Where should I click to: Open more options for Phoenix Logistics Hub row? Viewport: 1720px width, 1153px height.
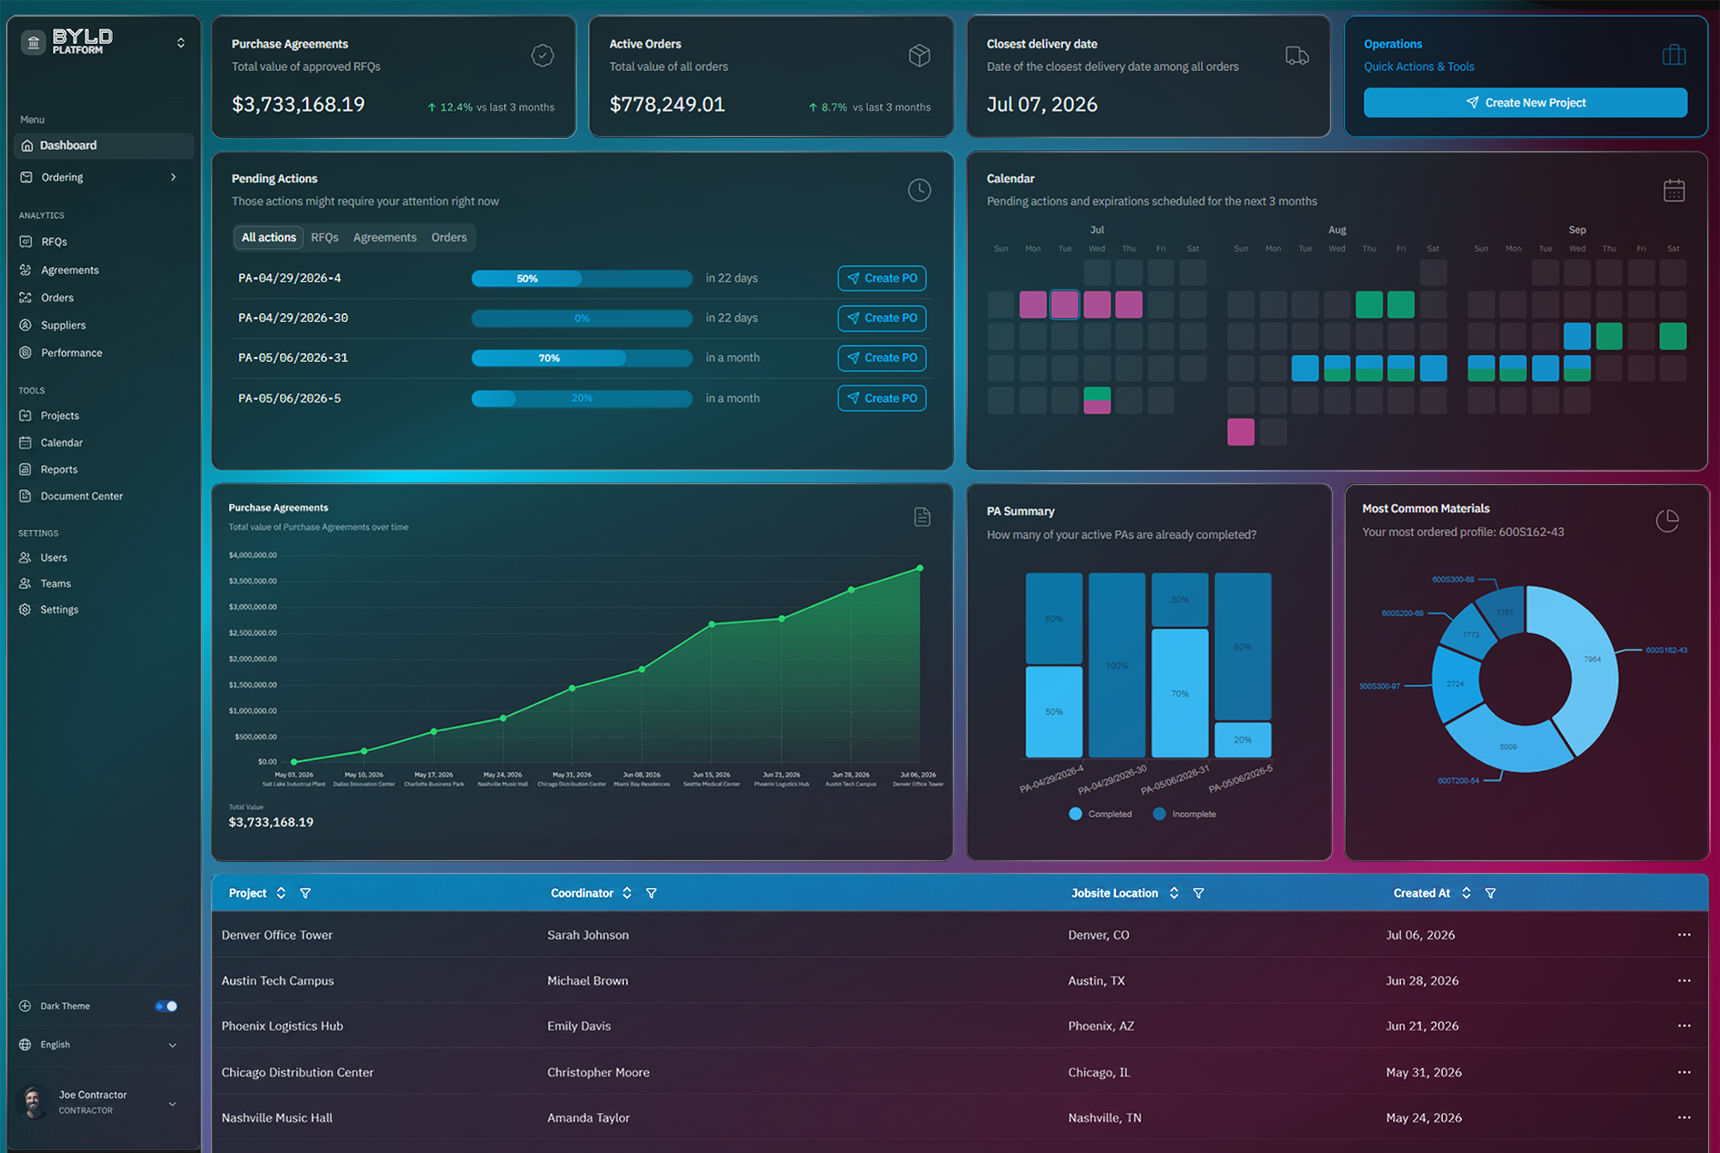(x=1684, y=1027)
